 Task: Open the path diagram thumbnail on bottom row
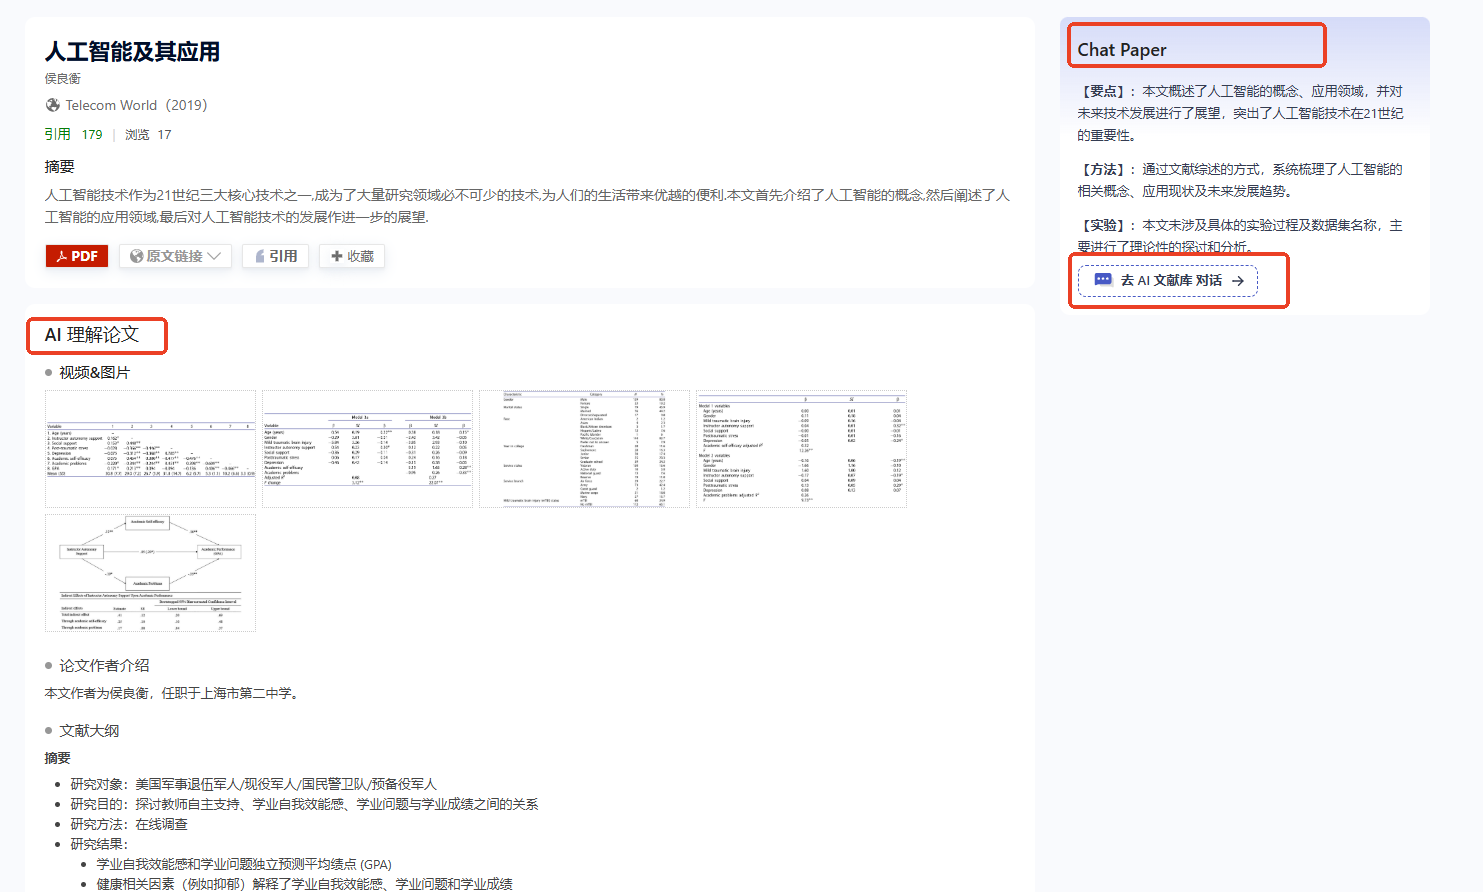point(149,573)
